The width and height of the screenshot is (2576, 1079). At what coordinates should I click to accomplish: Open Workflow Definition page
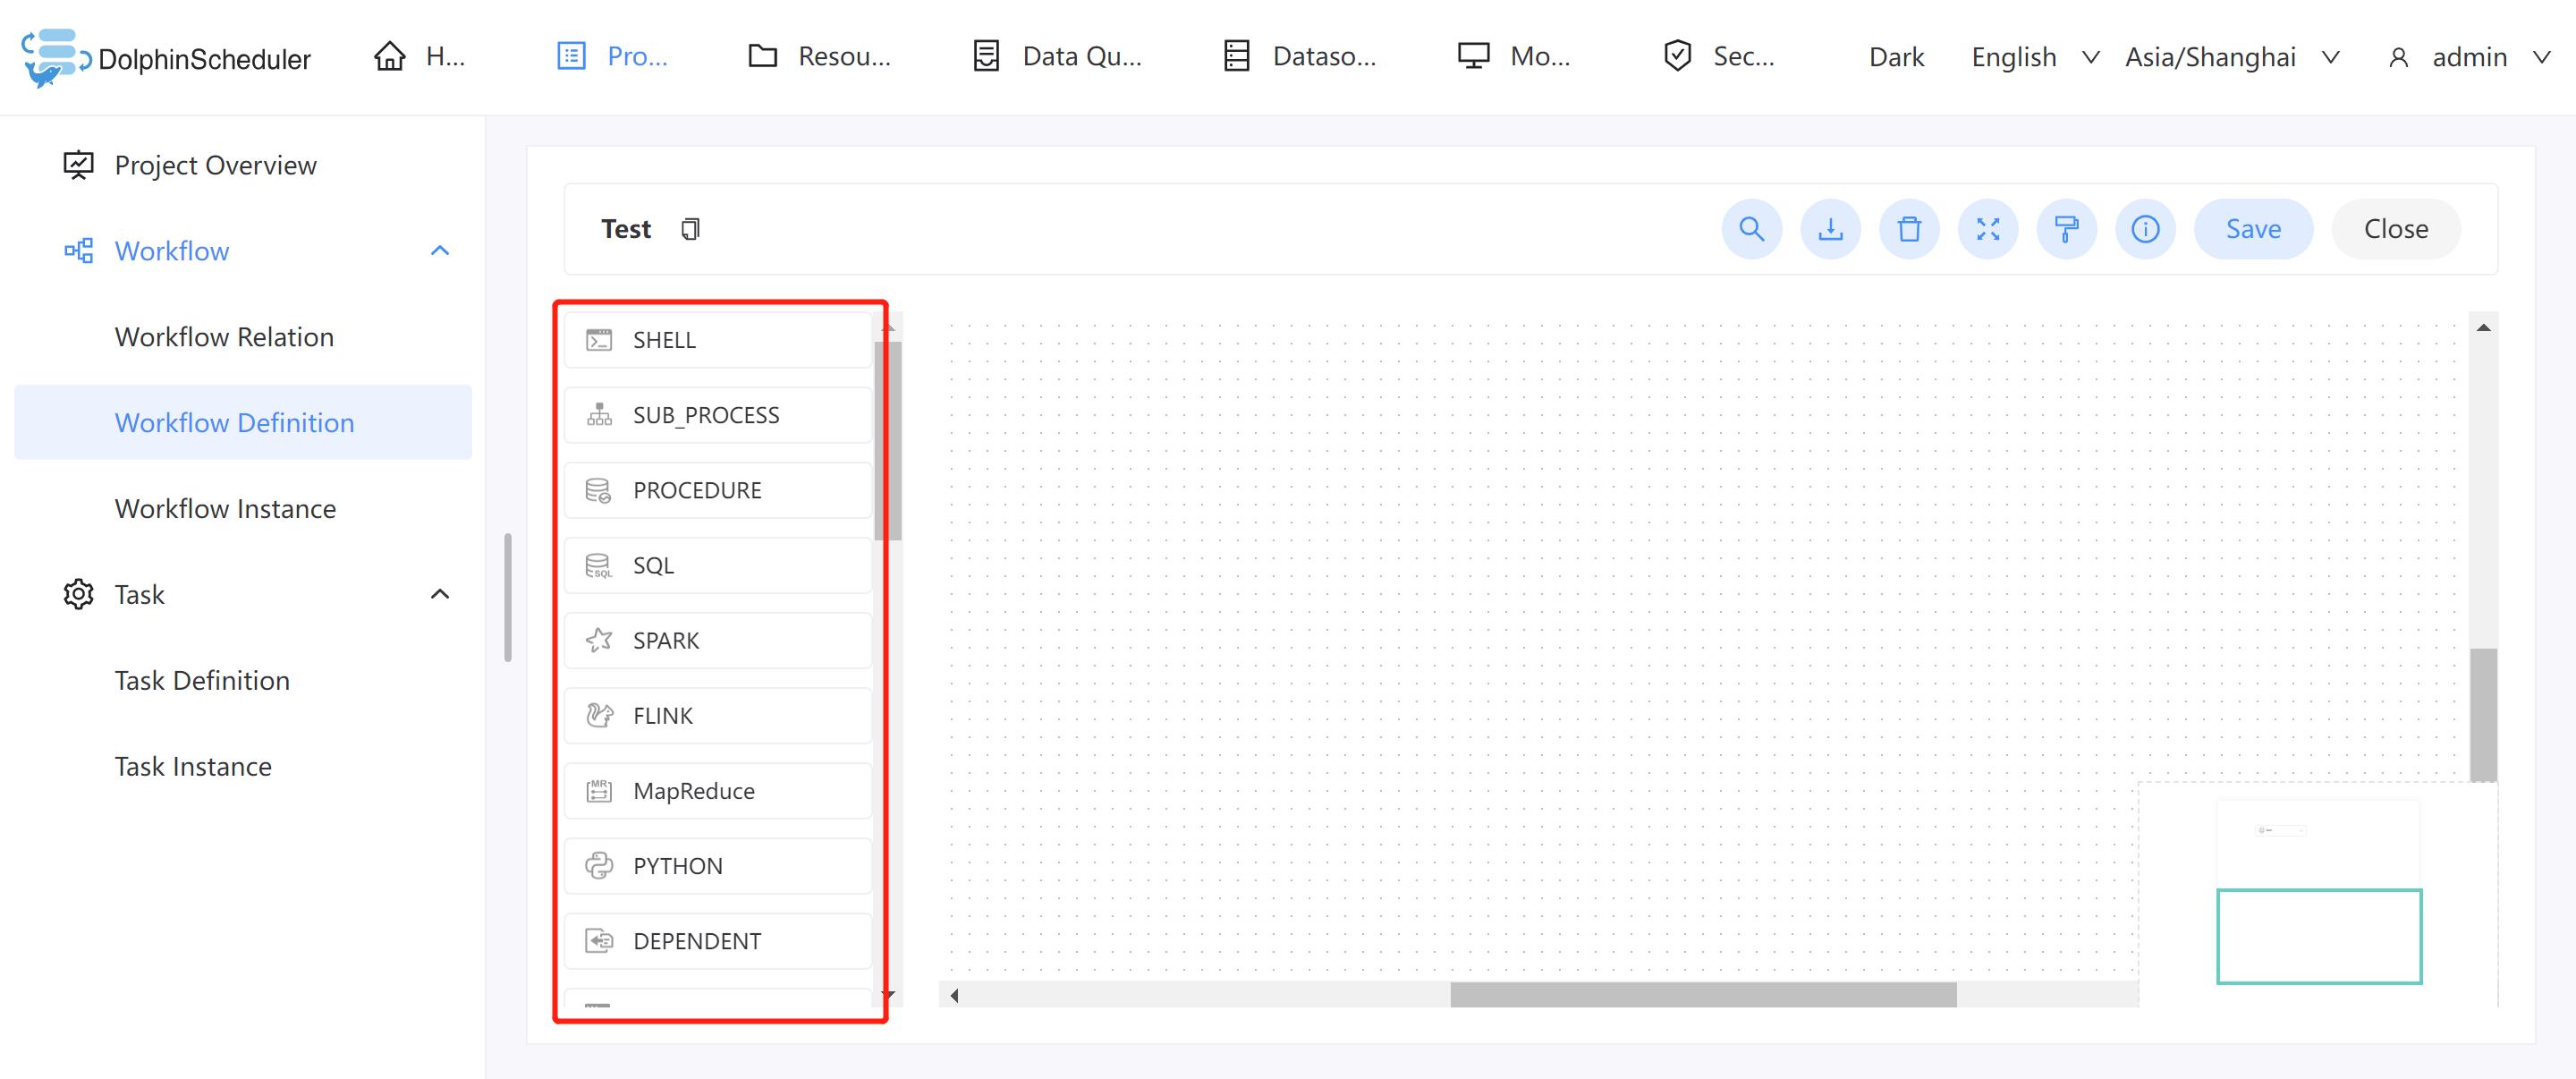tap(243, 423)
